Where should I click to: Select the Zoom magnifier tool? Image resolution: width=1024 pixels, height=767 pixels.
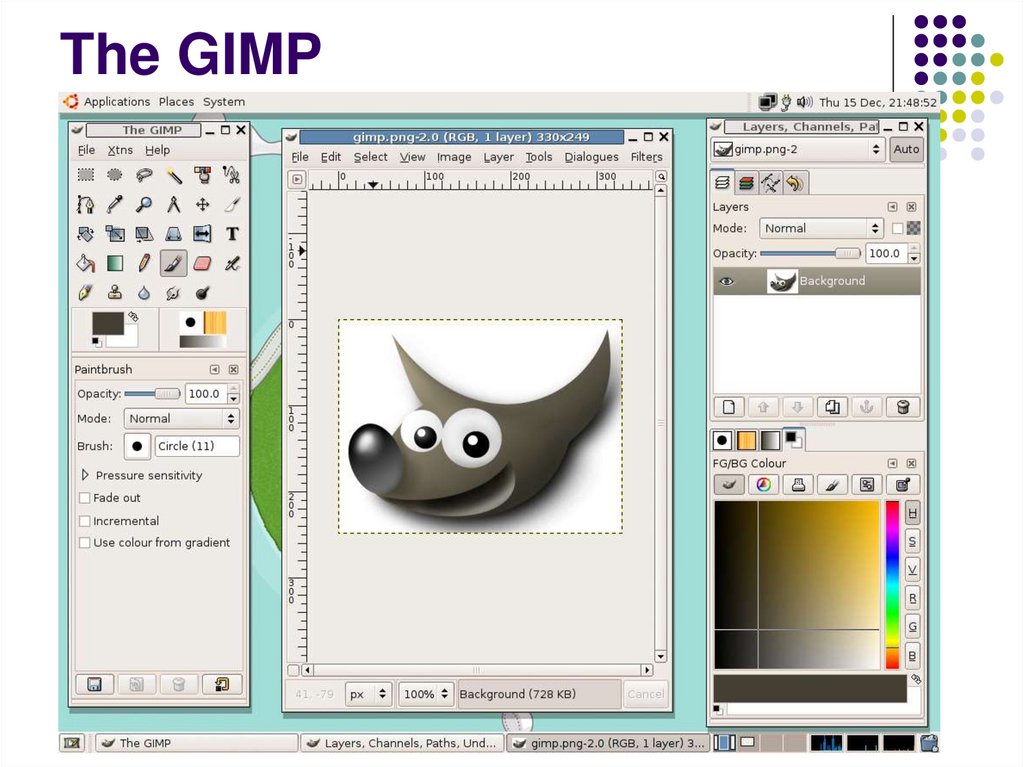point(144,204)
